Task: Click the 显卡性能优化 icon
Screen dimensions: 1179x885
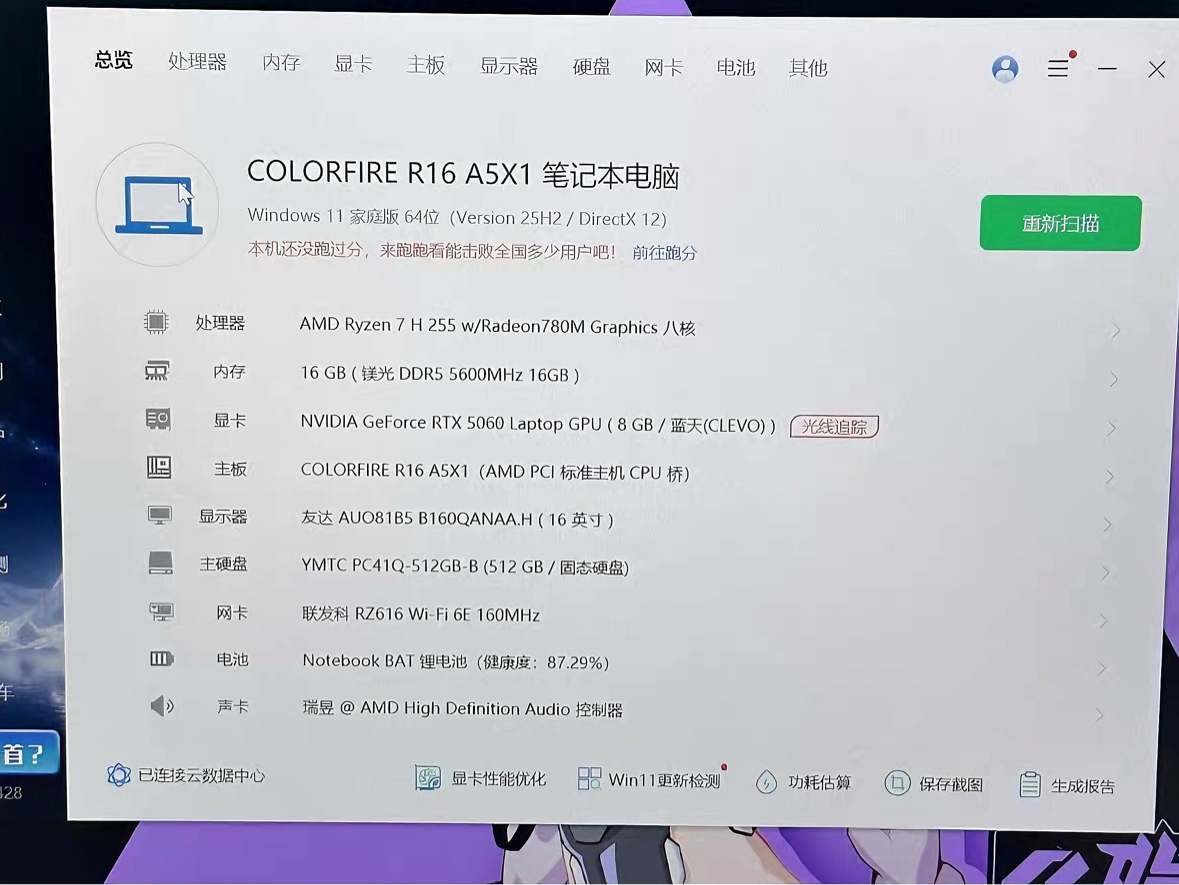Action: [428, 779]
